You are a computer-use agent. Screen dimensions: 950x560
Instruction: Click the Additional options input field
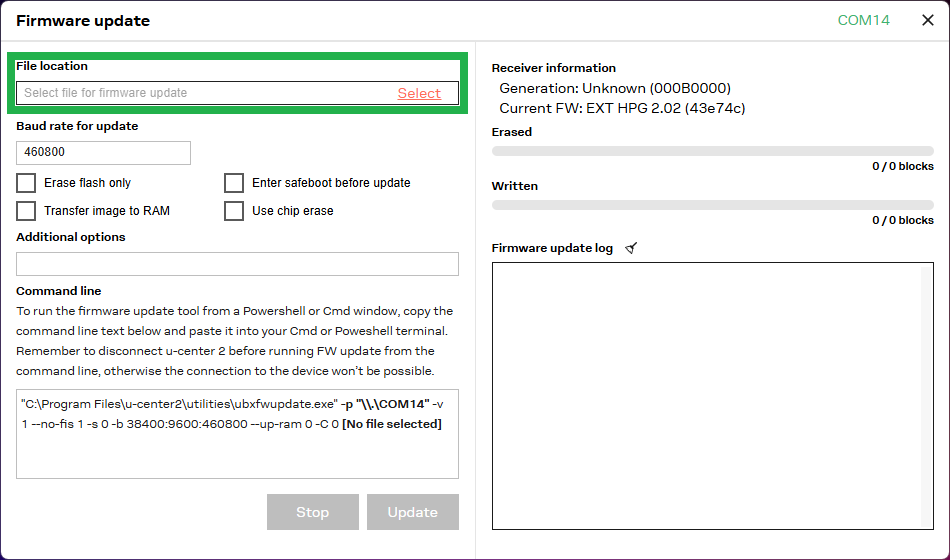[237, 264]
